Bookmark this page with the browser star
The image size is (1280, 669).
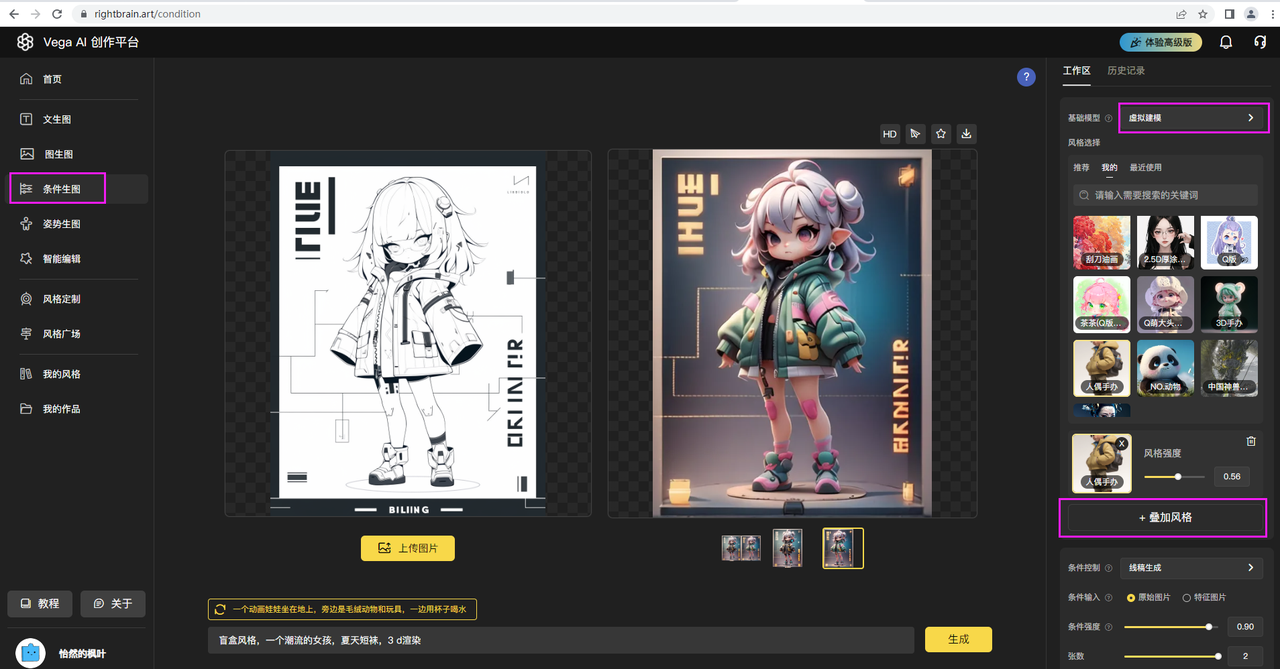pyautogui.click(x=1203, y=14)
